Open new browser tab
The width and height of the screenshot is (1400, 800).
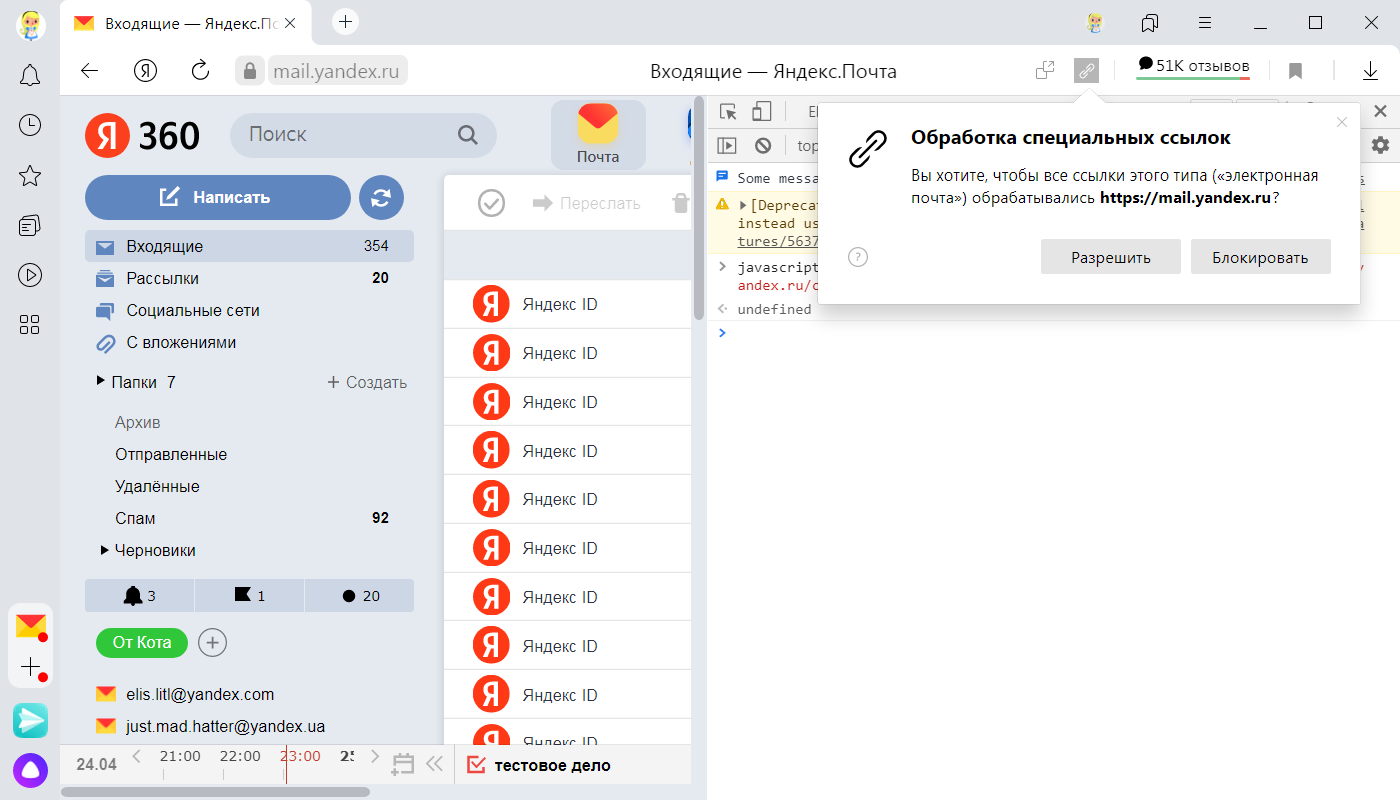tap(345, 21)
